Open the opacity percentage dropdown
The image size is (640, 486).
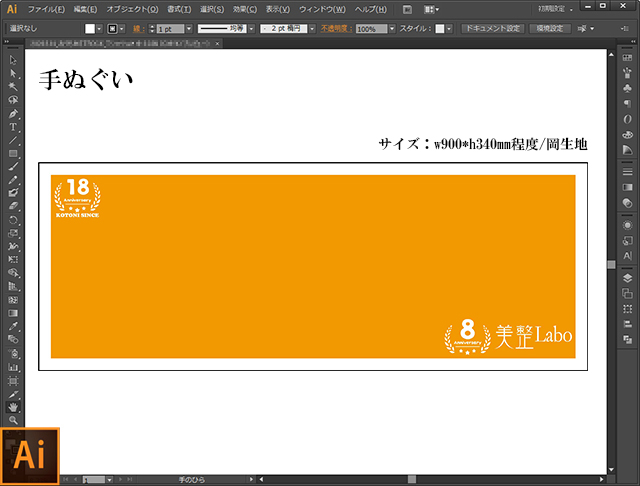393,29
